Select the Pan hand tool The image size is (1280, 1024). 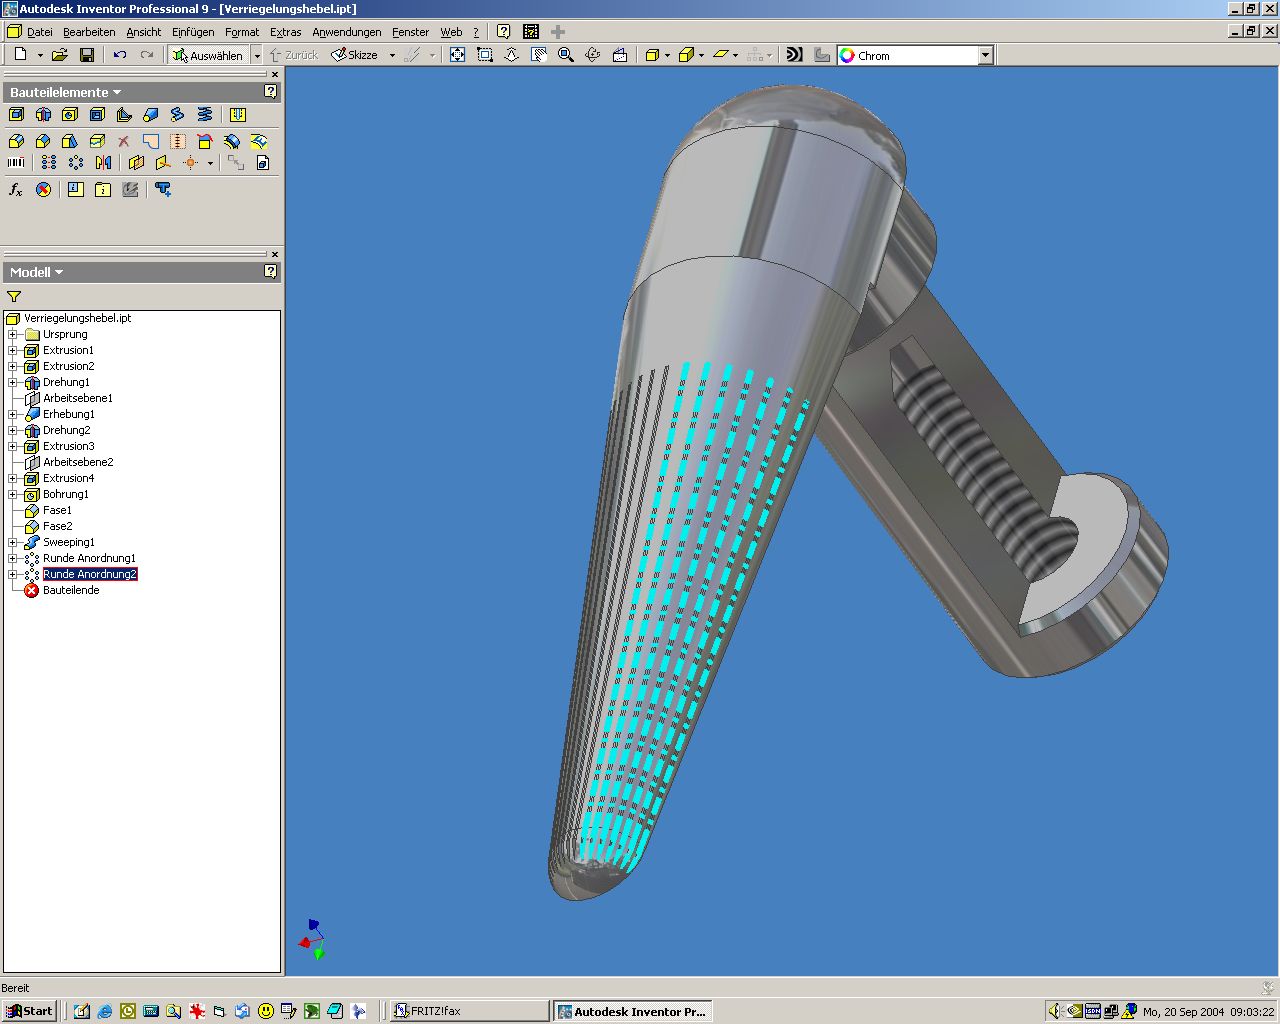[539, 55]
